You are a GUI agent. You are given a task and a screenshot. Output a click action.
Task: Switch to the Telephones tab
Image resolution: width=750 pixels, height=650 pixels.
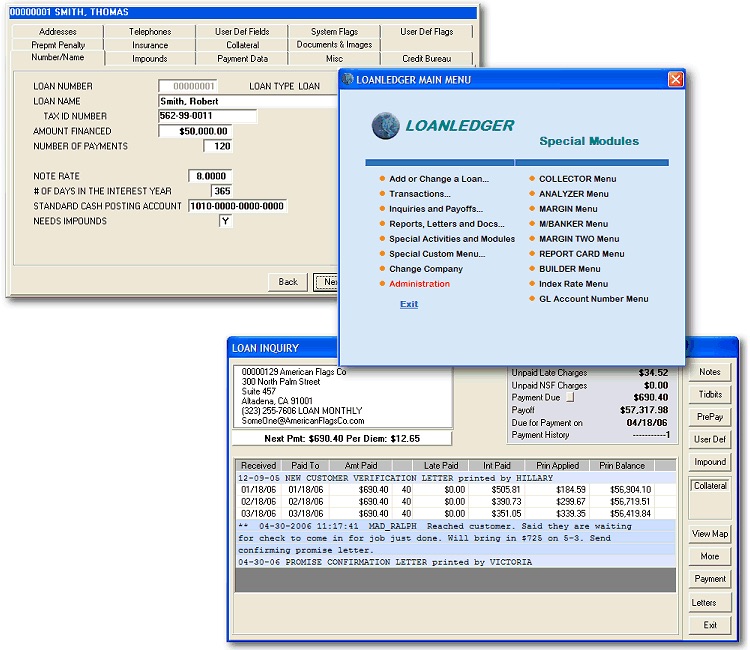tap(150, 32)
